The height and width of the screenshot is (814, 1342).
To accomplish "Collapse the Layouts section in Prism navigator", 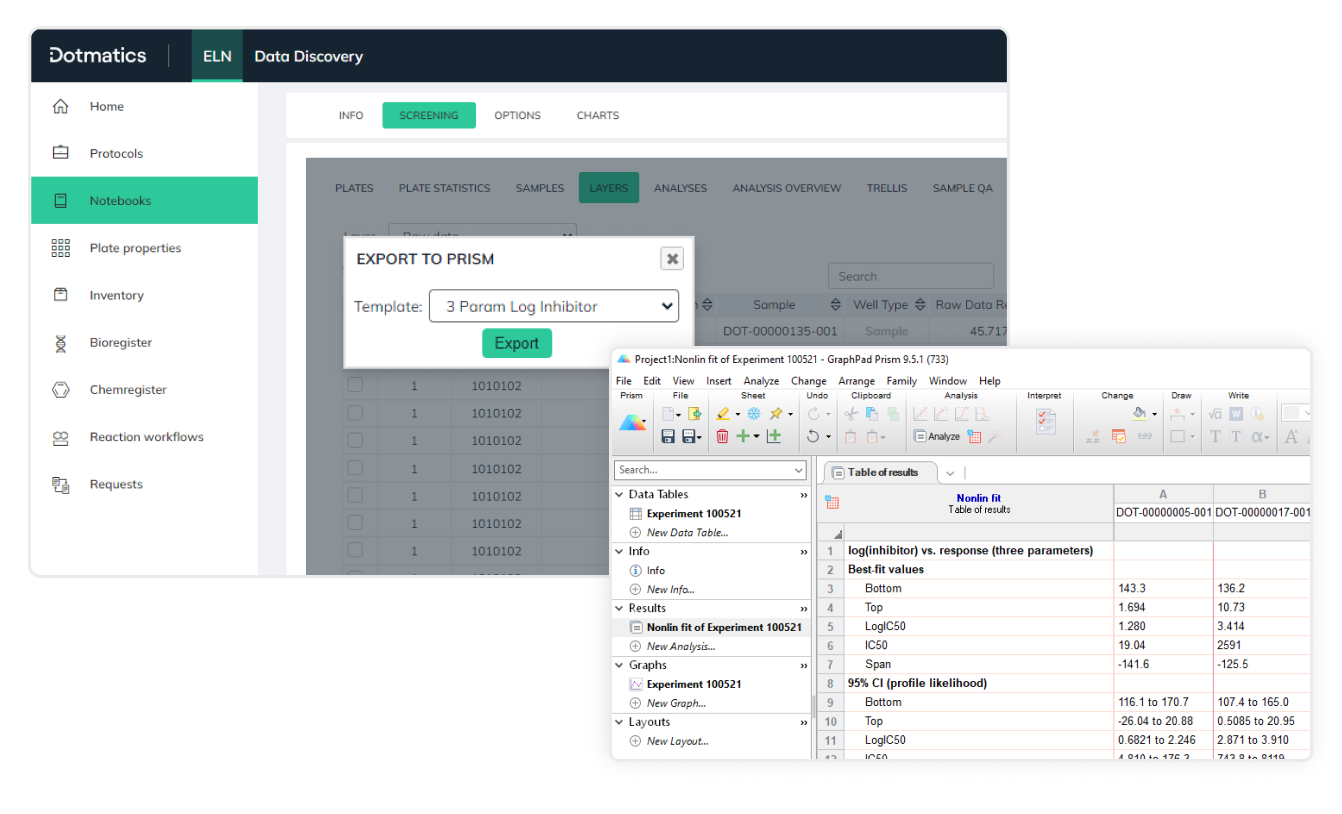I will pyautogui.click(x=619, y=722).
